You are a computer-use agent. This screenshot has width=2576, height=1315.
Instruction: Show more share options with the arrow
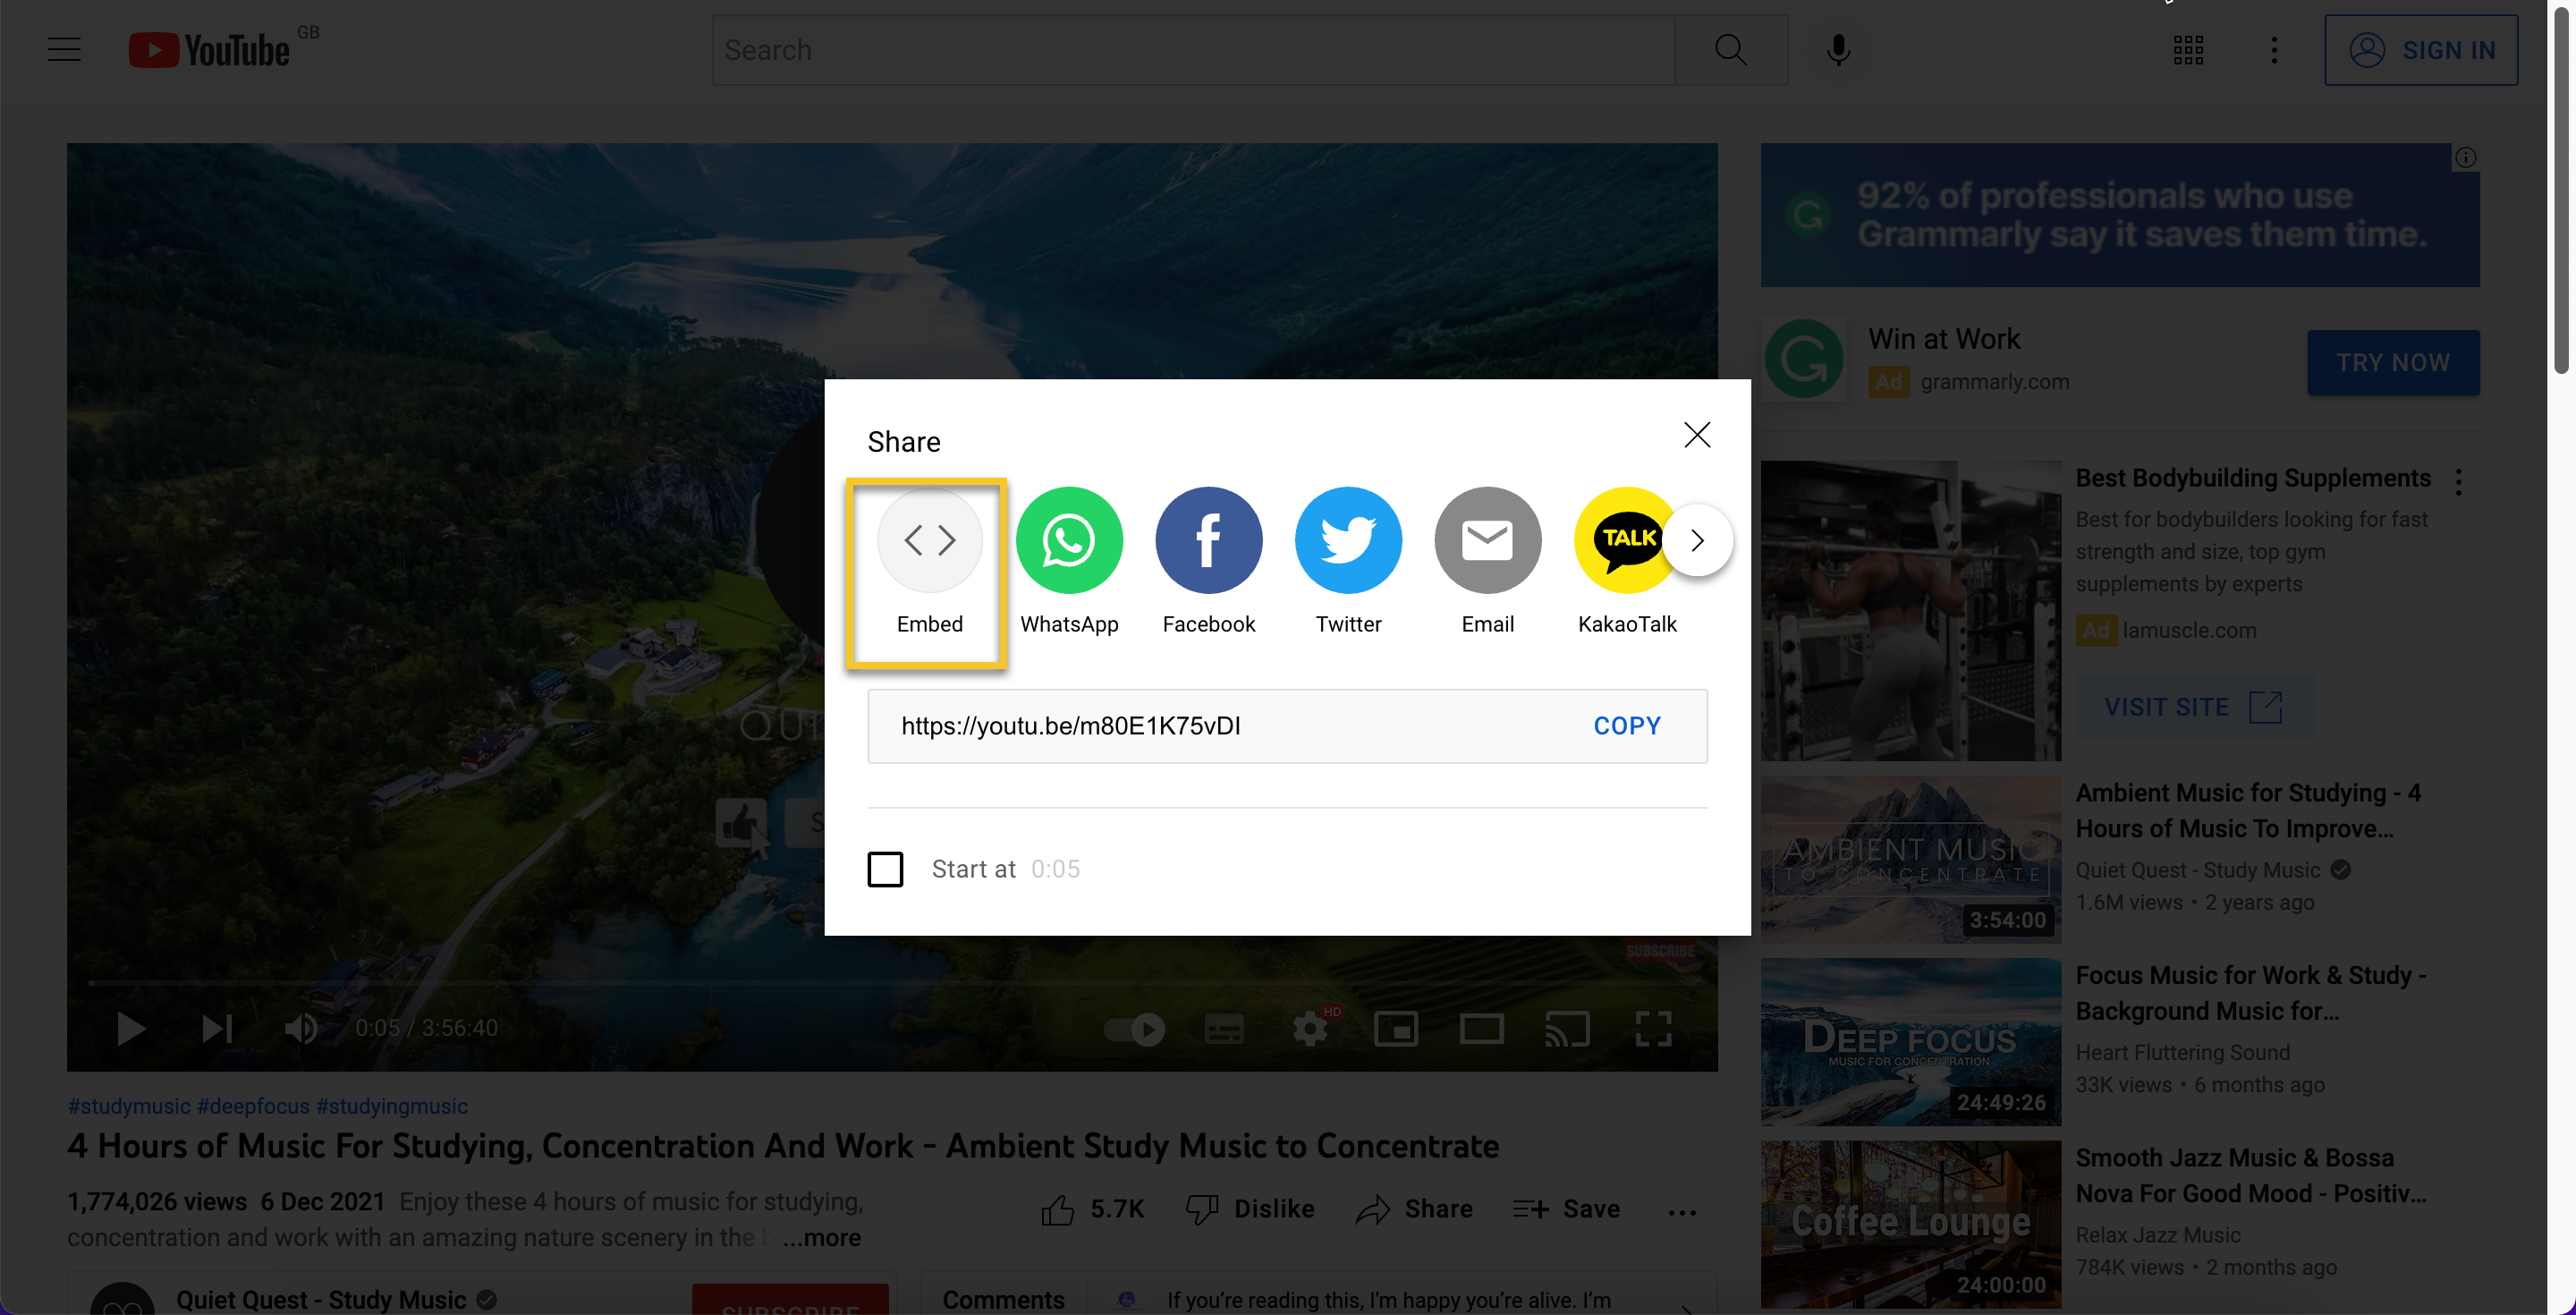(1697, 540)
